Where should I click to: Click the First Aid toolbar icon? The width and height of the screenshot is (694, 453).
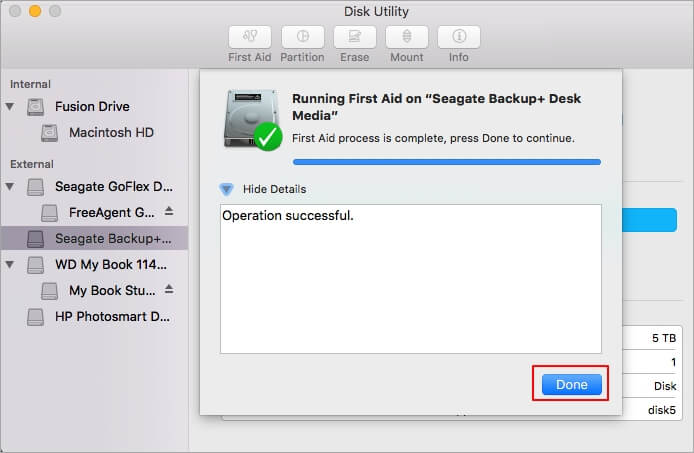[249, 37]
